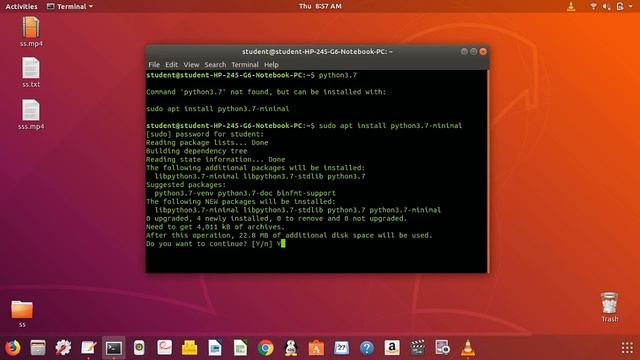Launch LibreOffice Writer from the dock
Image resolution: width=640 pixels, height=360 pixels.
click(215, 348)
